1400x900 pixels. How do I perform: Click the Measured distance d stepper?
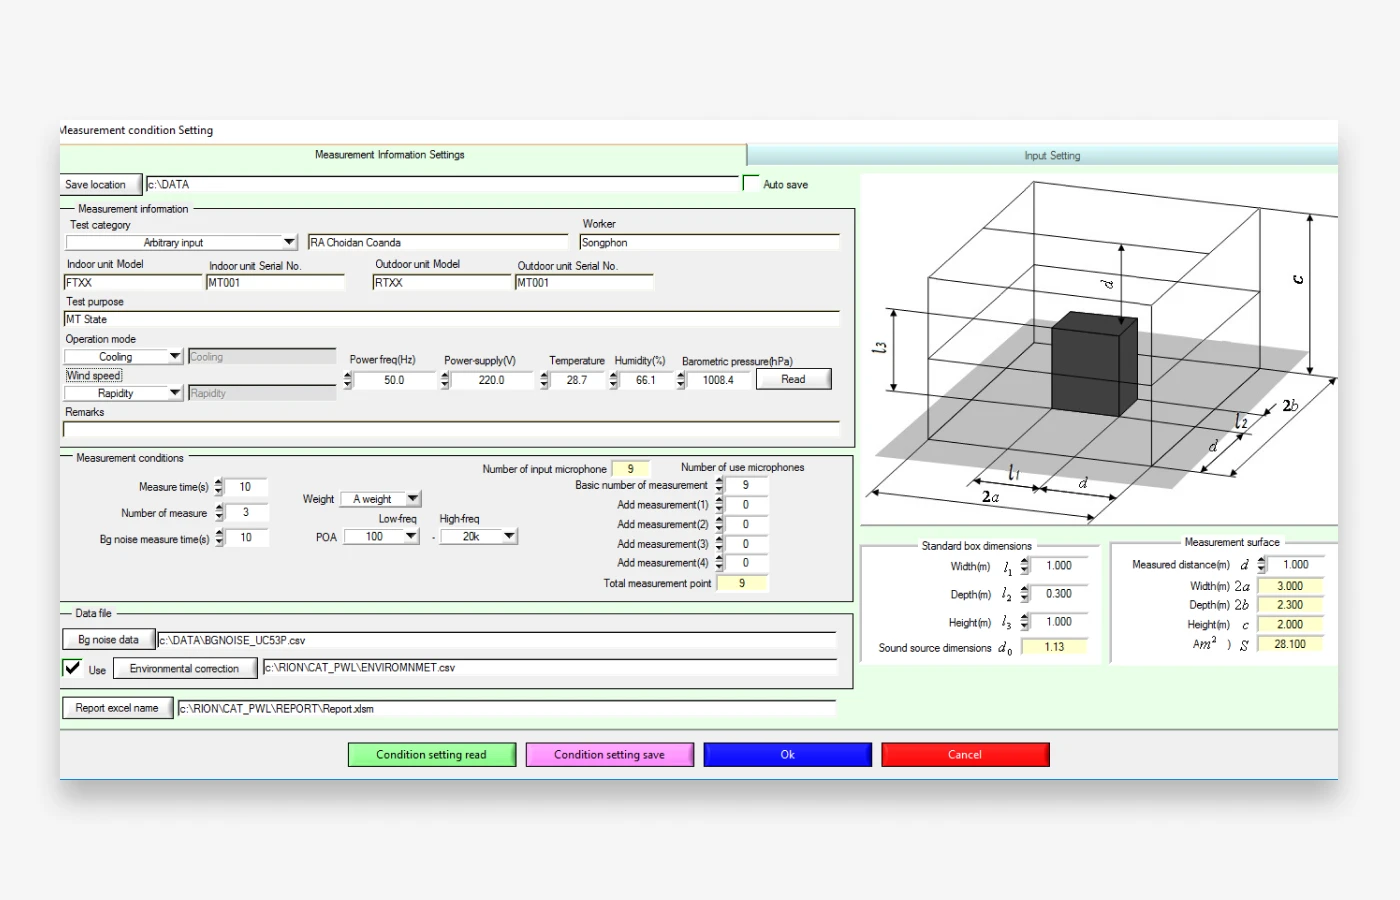tap(1261, 565)
